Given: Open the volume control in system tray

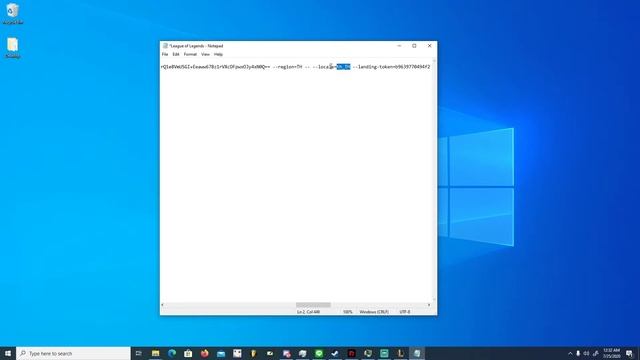Looking at the screenshot, I should (x=587, y=353).
